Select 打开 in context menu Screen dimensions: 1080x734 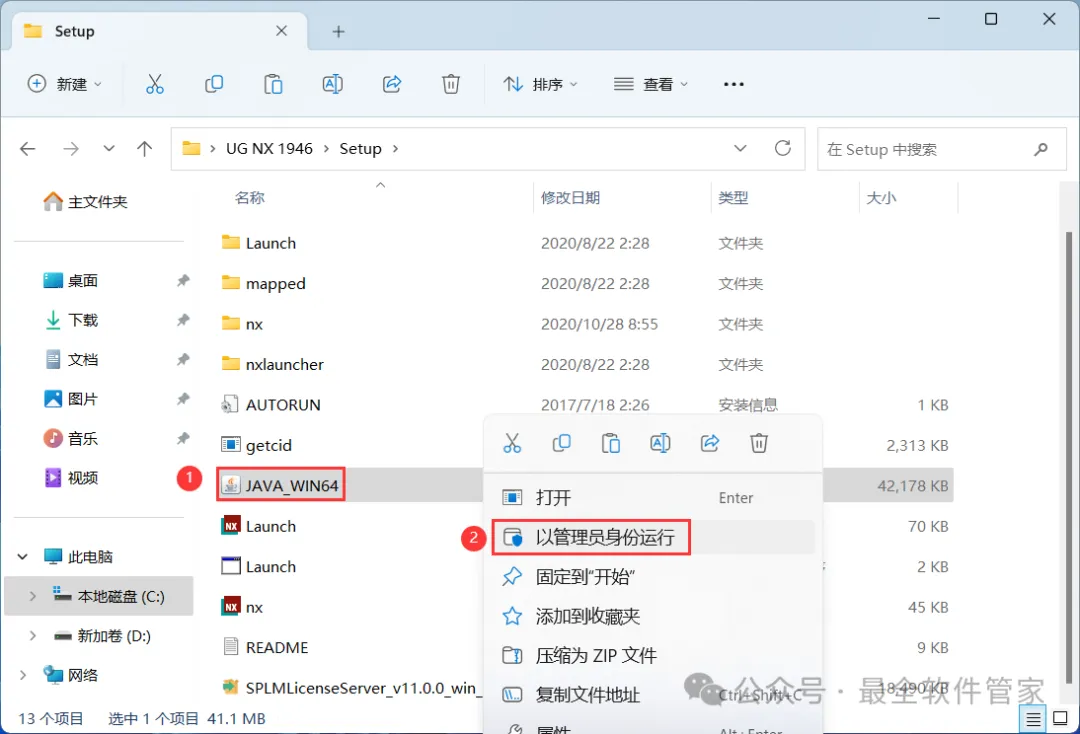pyautogui.click(x=654, y=497)
